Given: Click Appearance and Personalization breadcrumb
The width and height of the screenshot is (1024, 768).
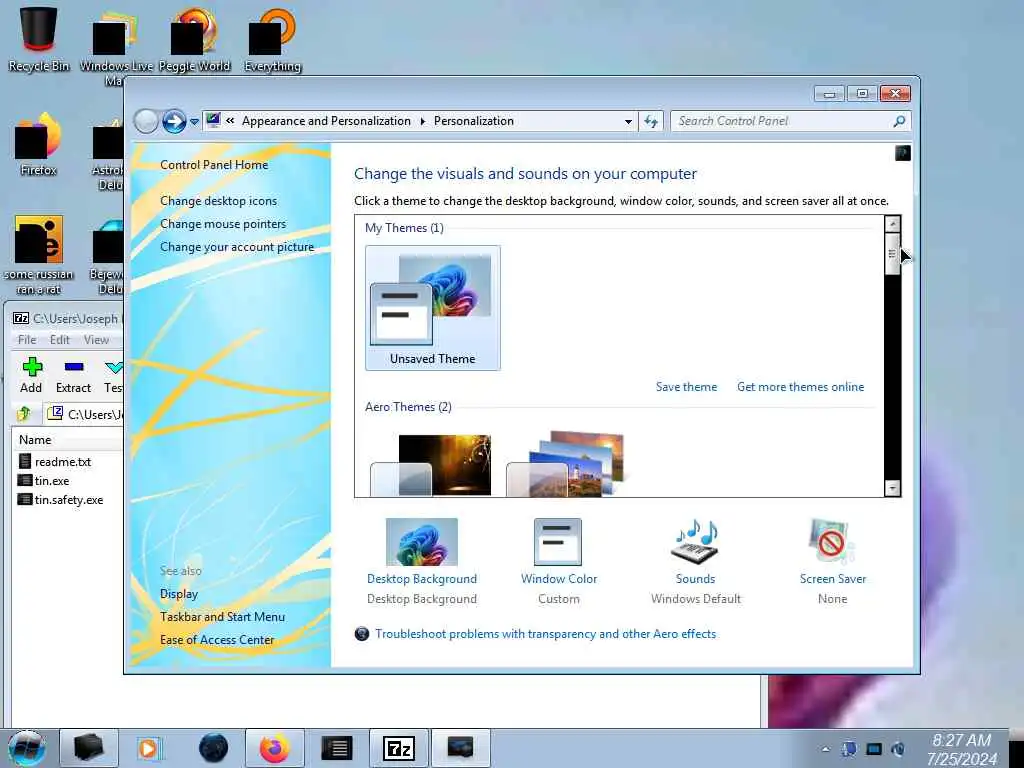Looking at the screenshot, I should click(x=327, y=121).
